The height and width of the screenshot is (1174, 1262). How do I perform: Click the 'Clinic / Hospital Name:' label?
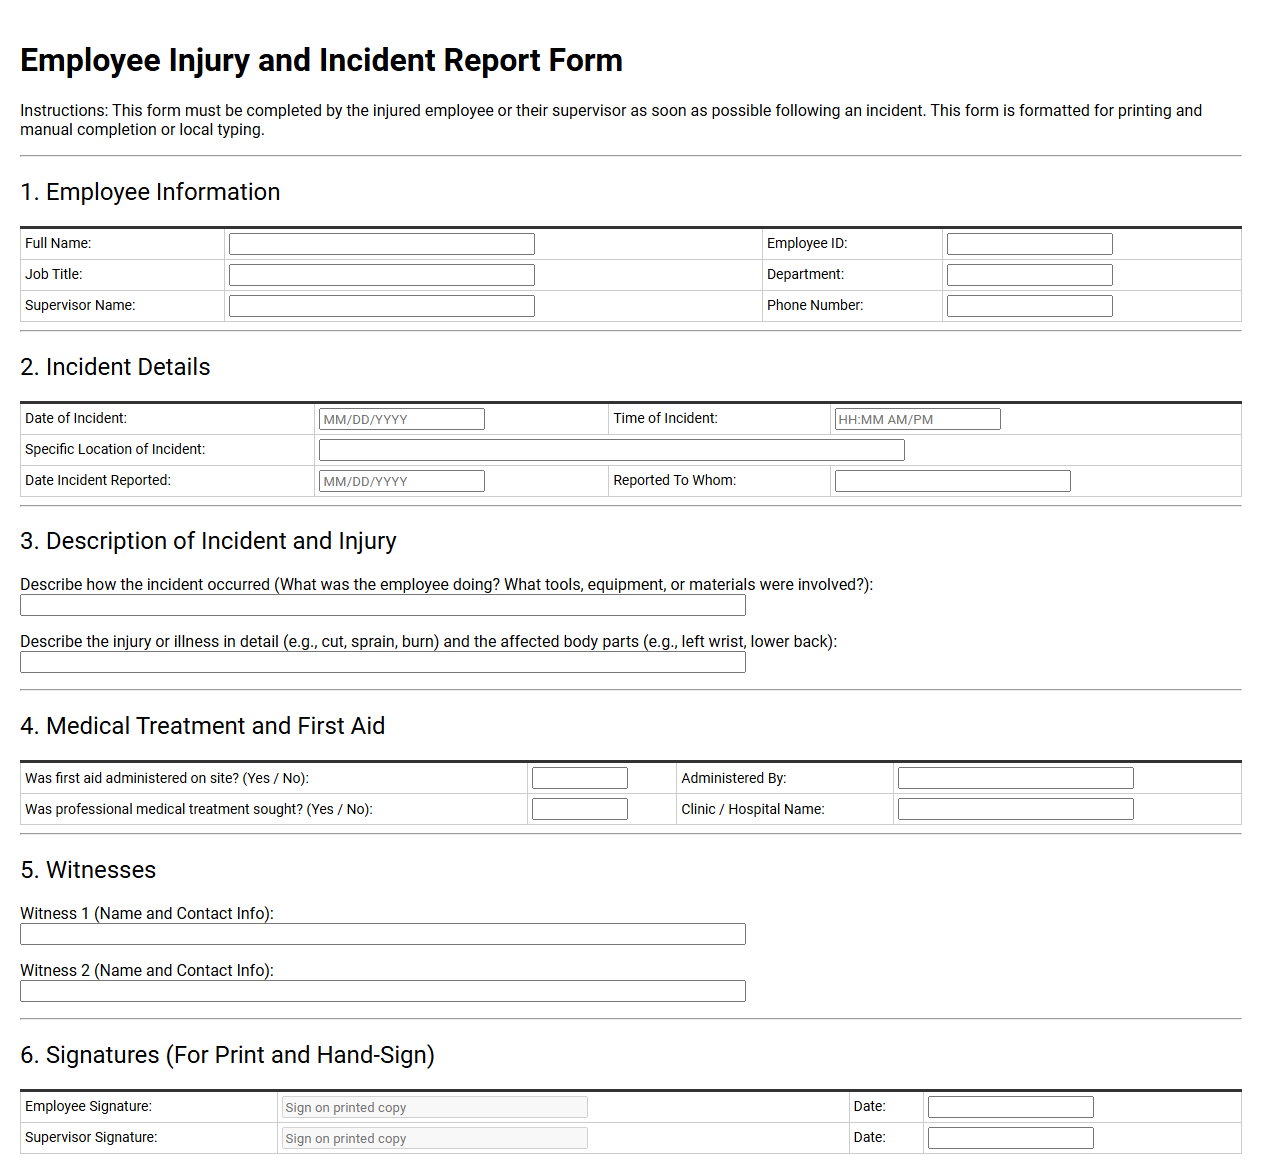coord(752,809)
